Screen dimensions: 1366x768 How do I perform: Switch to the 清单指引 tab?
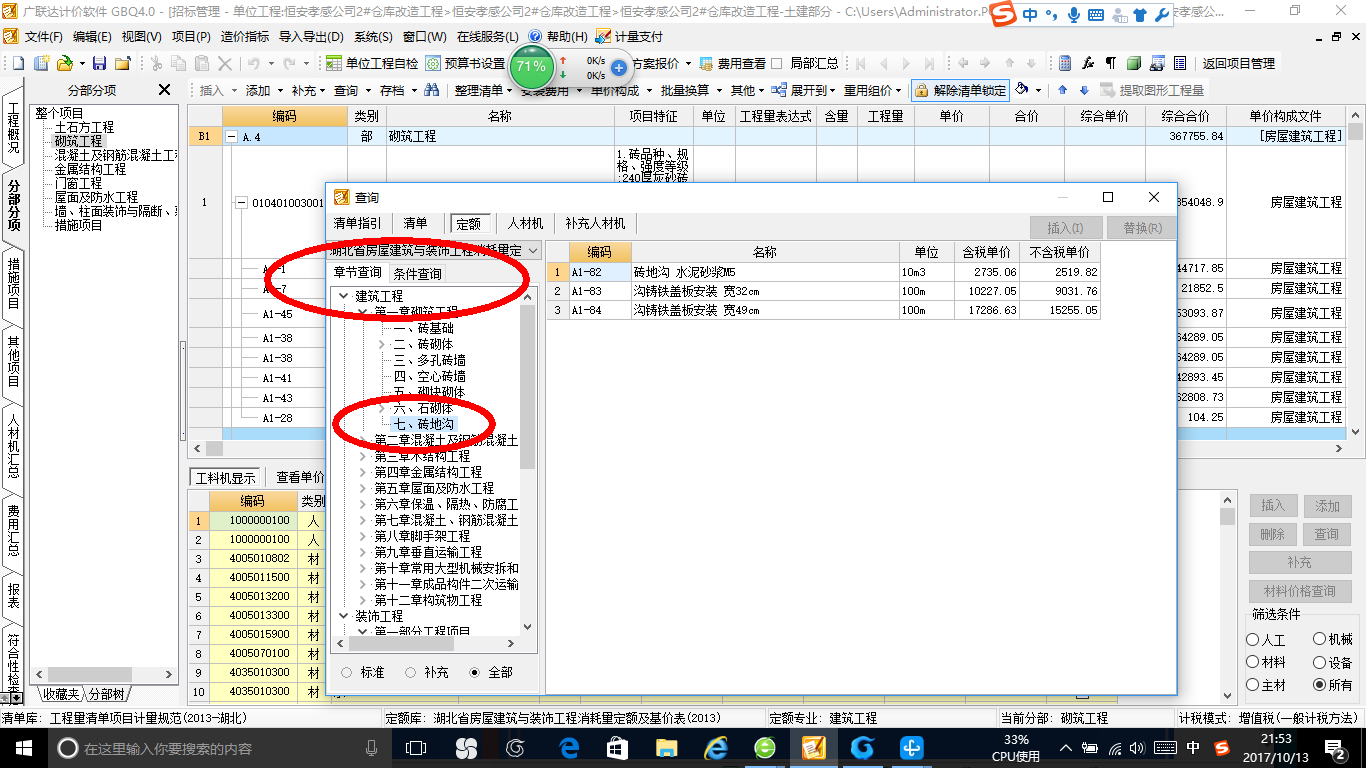tap(357, 223)
